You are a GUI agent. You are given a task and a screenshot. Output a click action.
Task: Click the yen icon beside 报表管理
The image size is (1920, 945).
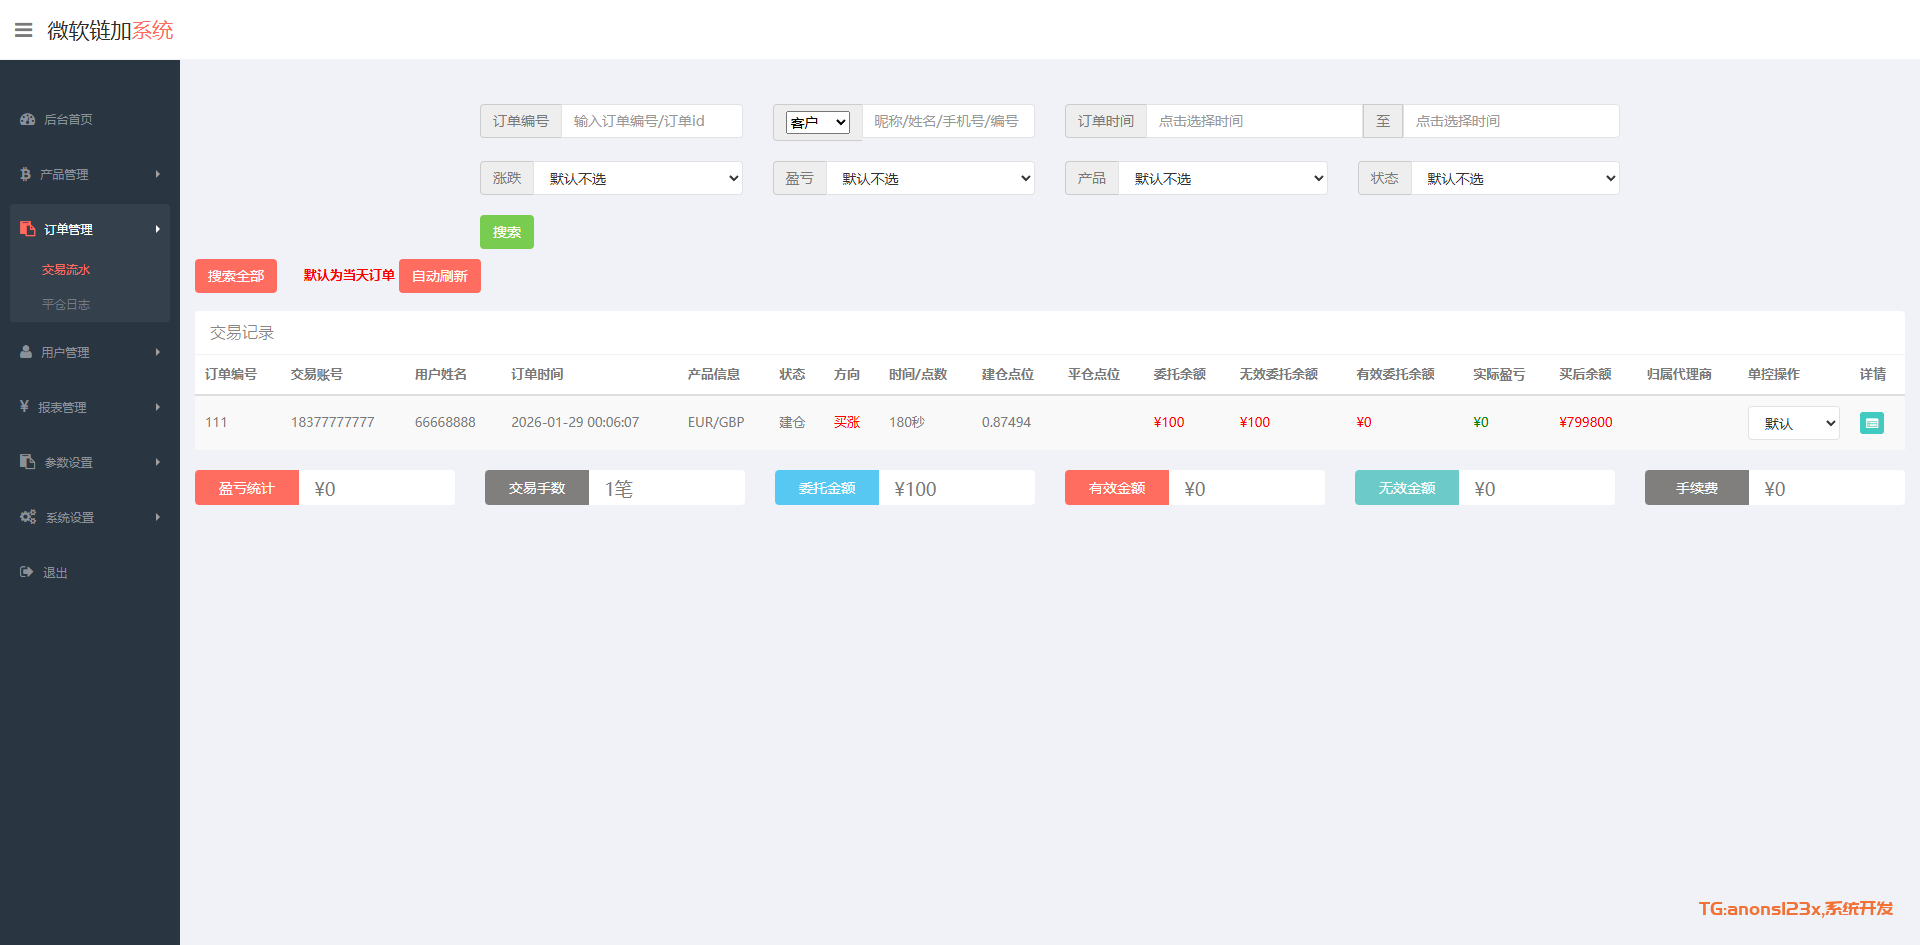tap(24, 407)
